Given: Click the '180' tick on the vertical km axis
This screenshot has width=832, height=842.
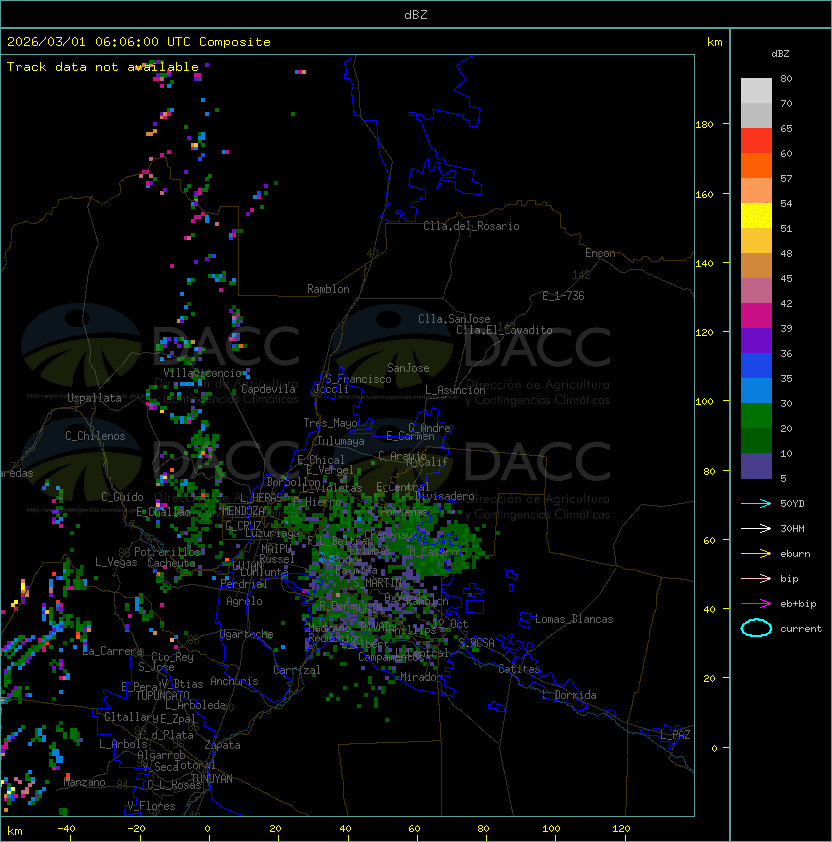Looking at the screenshot, I should pos(704,125).
